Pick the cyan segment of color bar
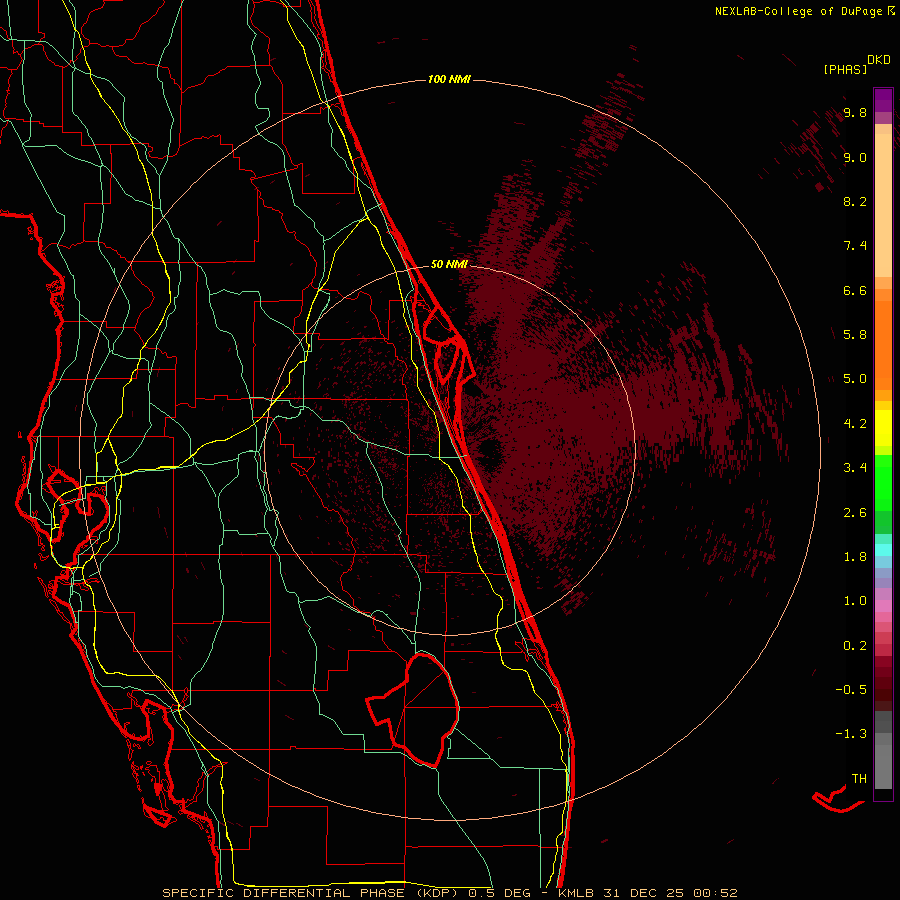Image resolution: width=900 pixels, height=900 pixels. coord(883,549)
